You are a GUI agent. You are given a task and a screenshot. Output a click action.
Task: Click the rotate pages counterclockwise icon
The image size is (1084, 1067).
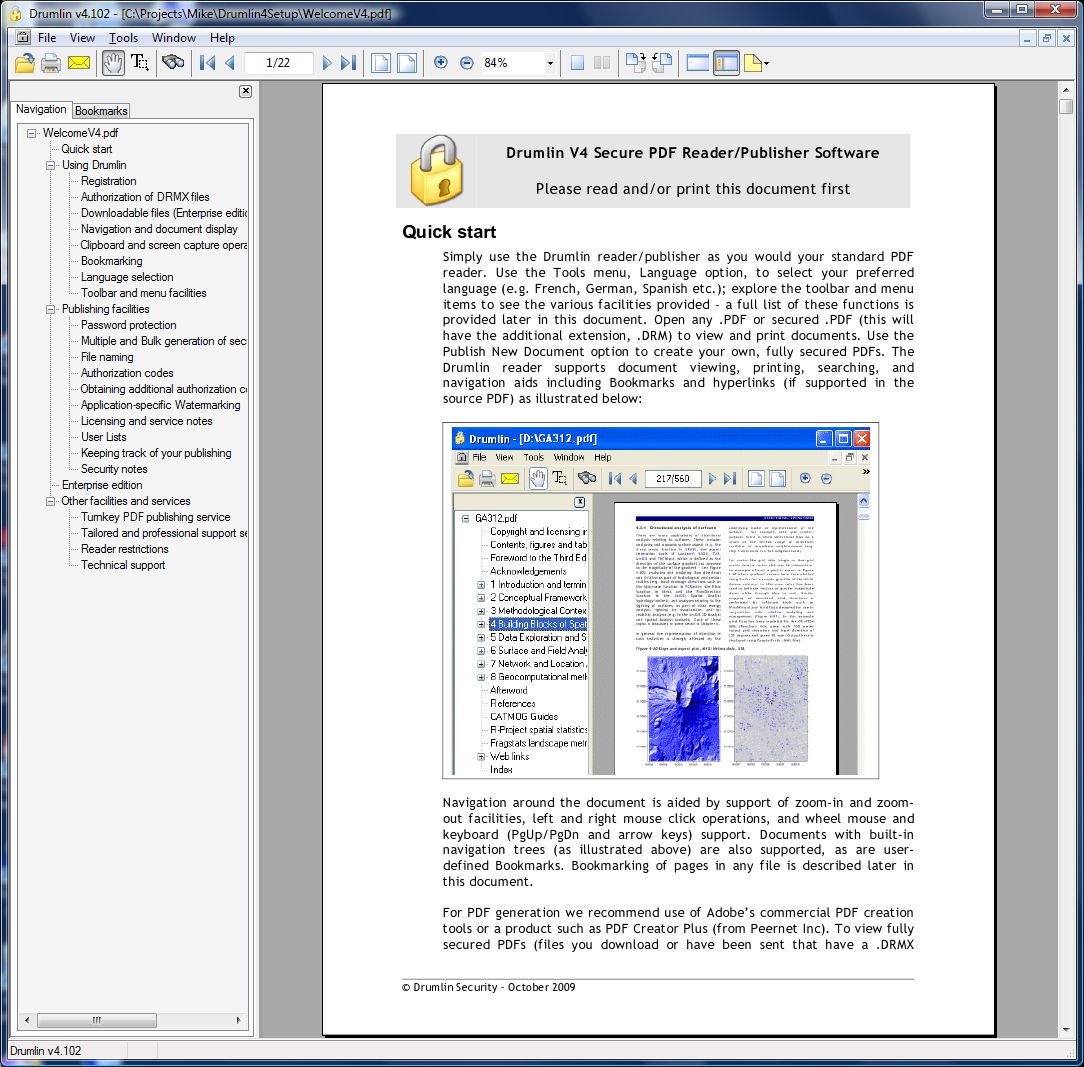coord(662,63)
